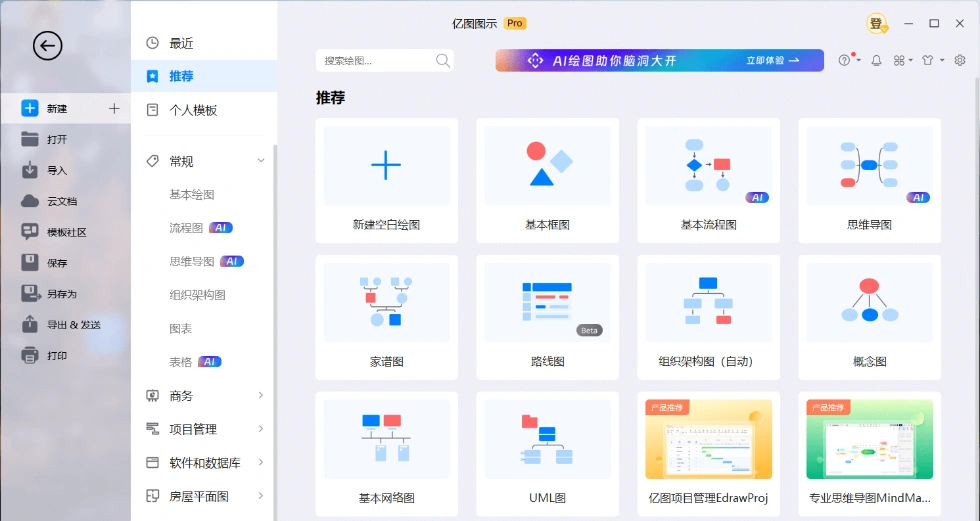This screenshot has height=521, width=980.
Task: Open the 基本流程图 template
Action: pos(709,181)
